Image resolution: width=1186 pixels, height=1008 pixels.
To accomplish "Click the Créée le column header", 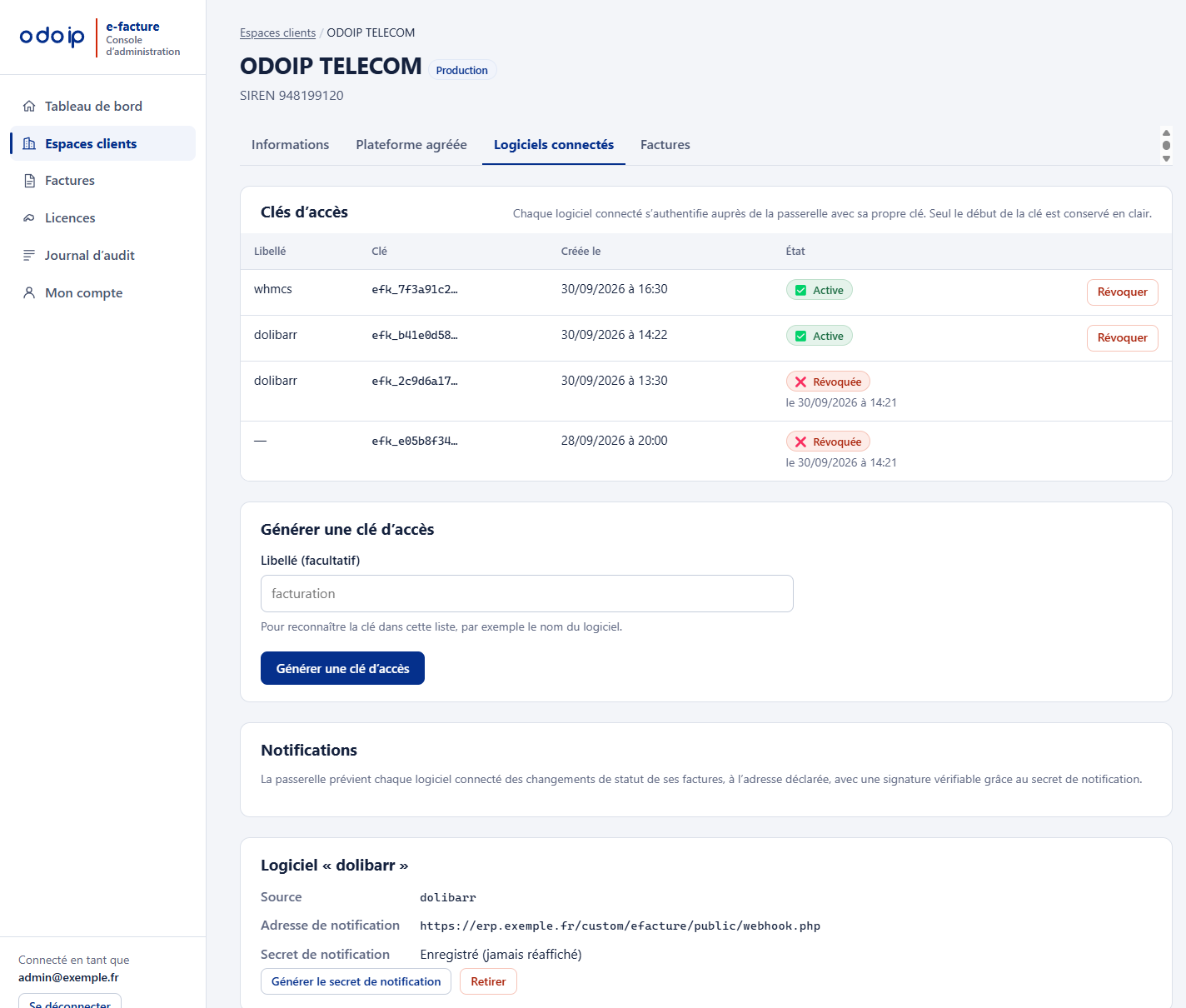I will (x=581, y=251).
